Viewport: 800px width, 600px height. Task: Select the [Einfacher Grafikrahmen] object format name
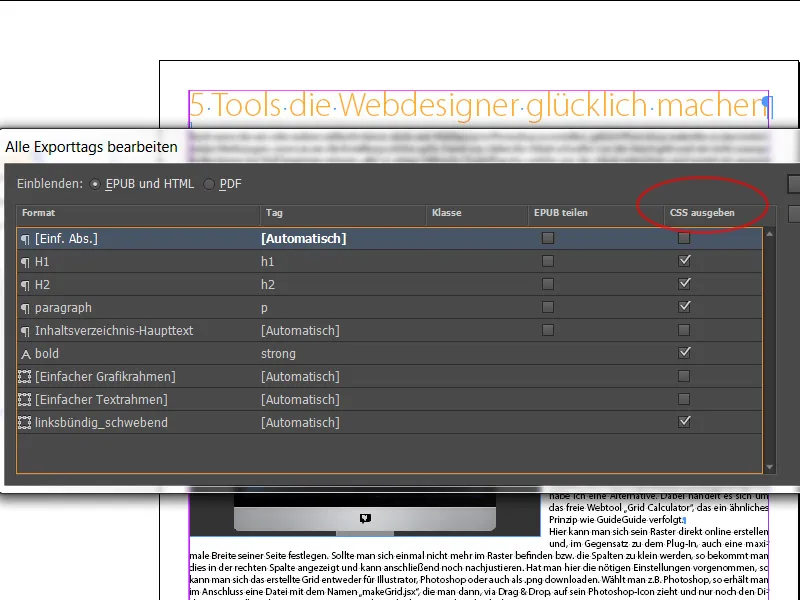[105, 377]
